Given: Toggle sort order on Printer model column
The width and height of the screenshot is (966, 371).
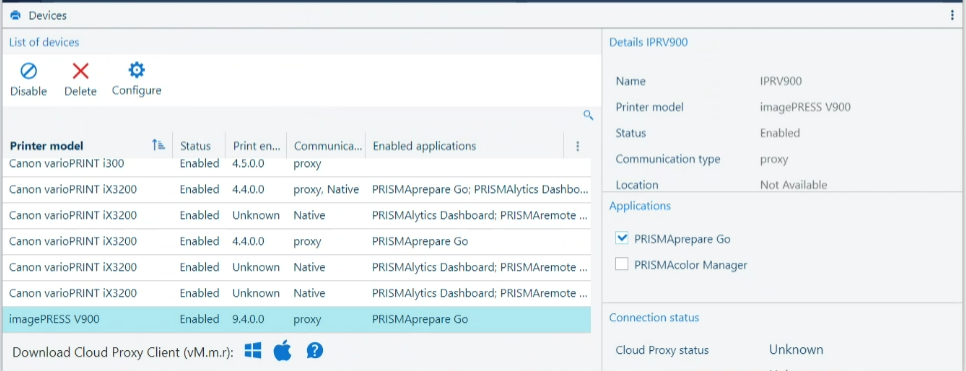Looking at the screenshot, I should click(x=158, y=145).
